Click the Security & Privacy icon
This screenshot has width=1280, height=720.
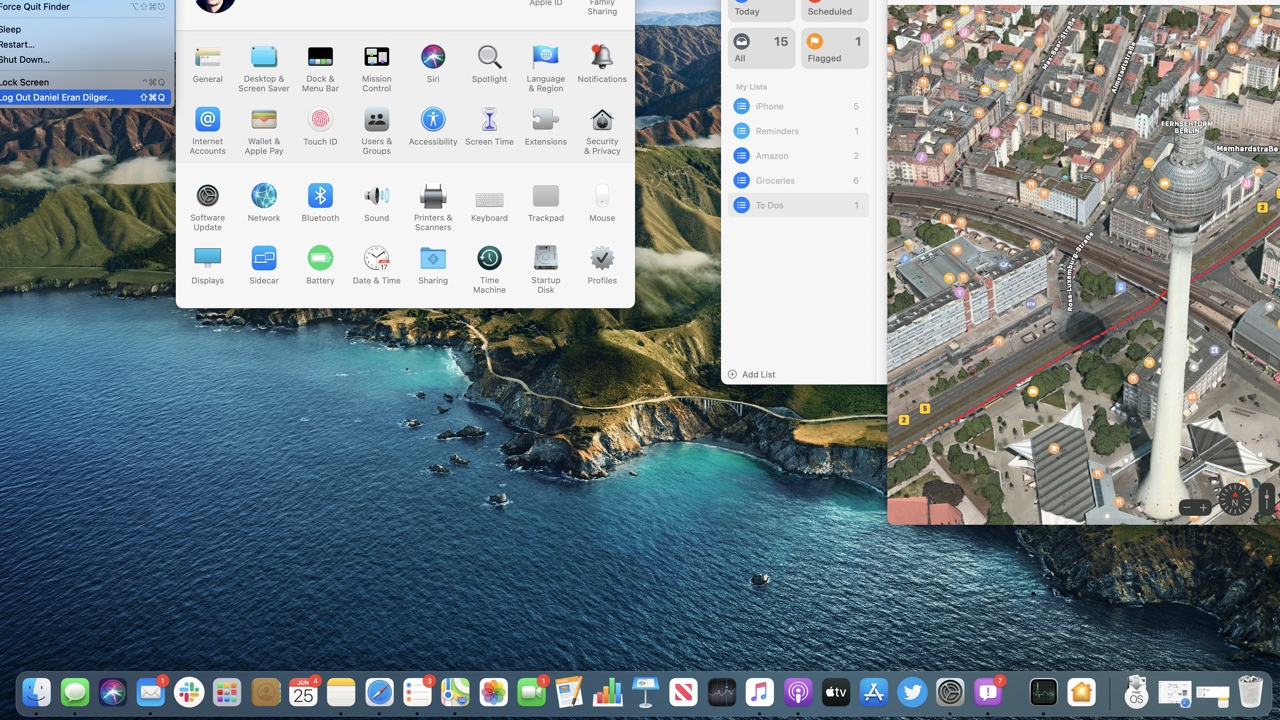point(602,121)
